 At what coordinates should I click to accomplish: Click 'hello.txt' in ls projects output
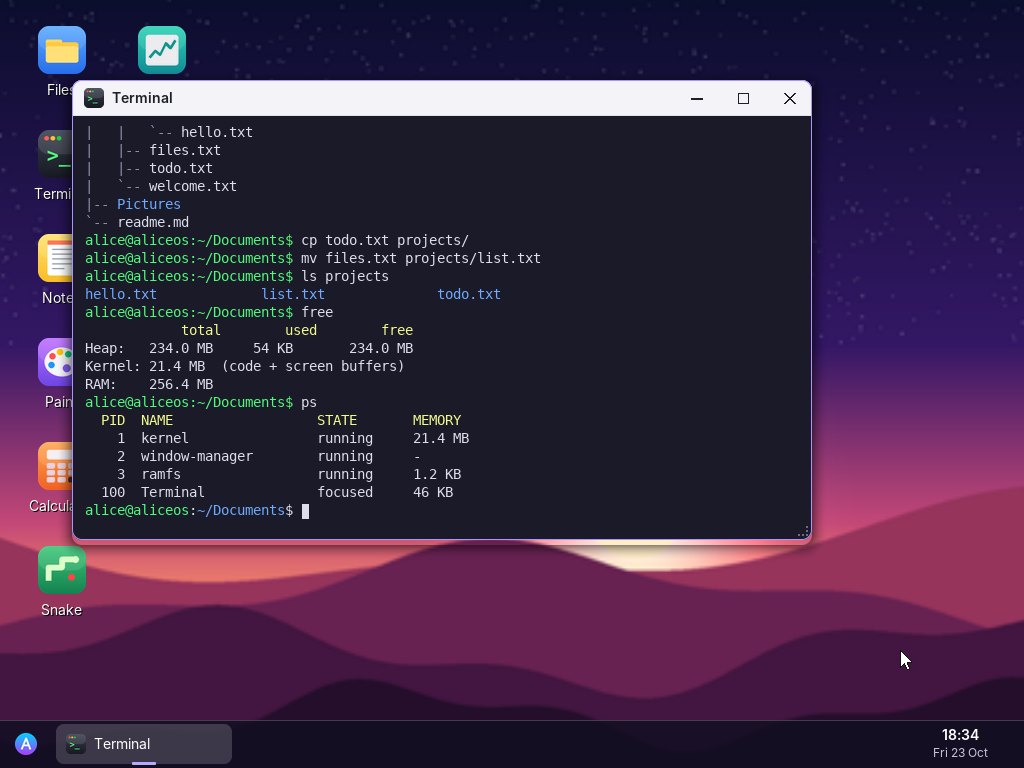click(x=121, y=295)
